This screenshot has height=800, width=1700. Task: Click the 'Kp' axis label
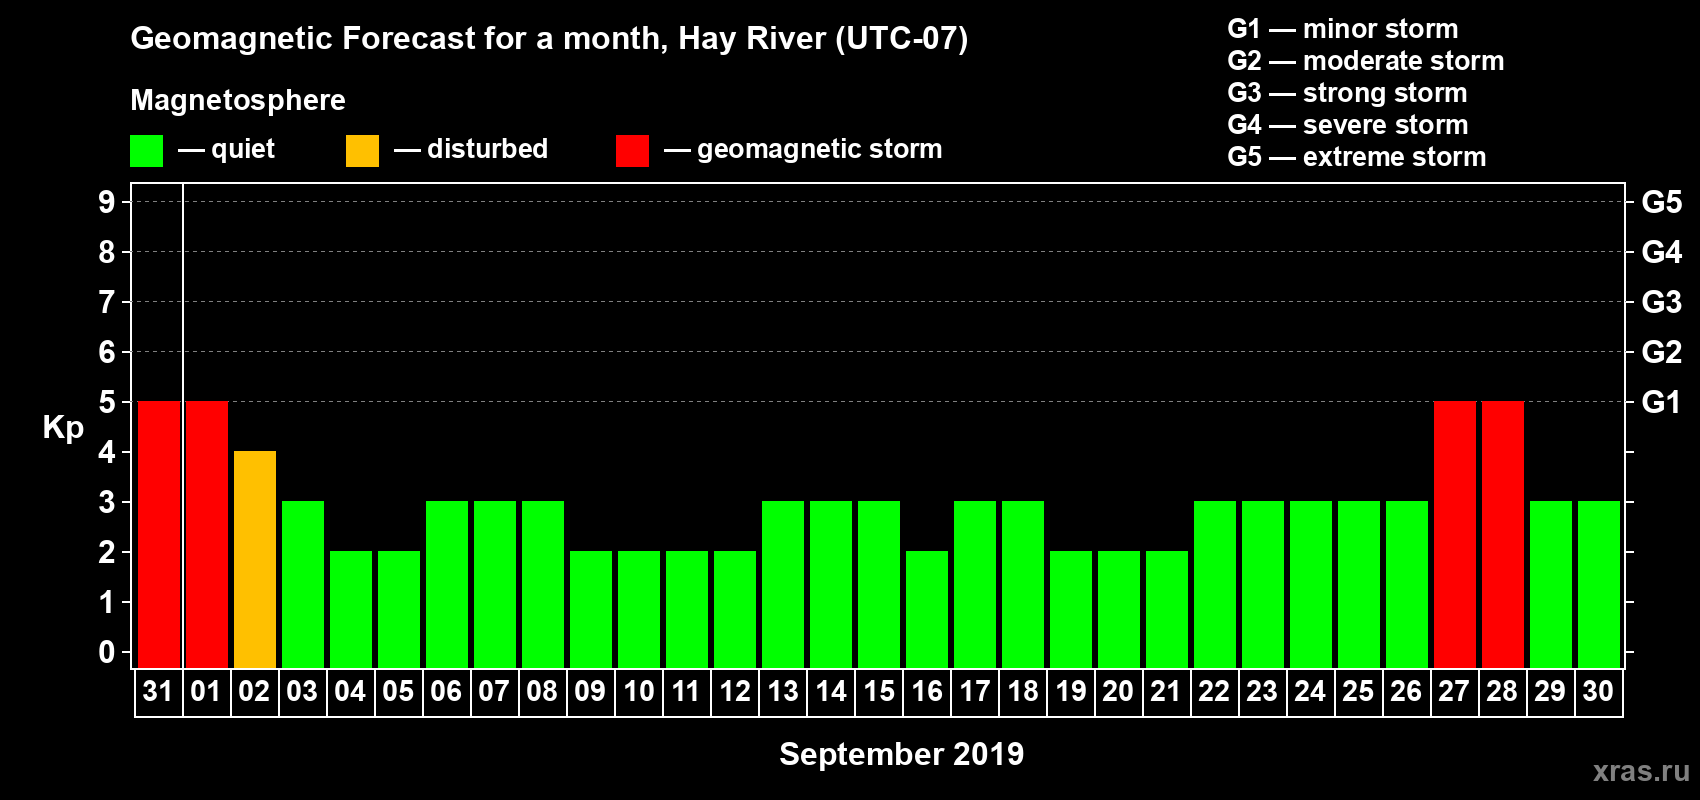[63, 427]
